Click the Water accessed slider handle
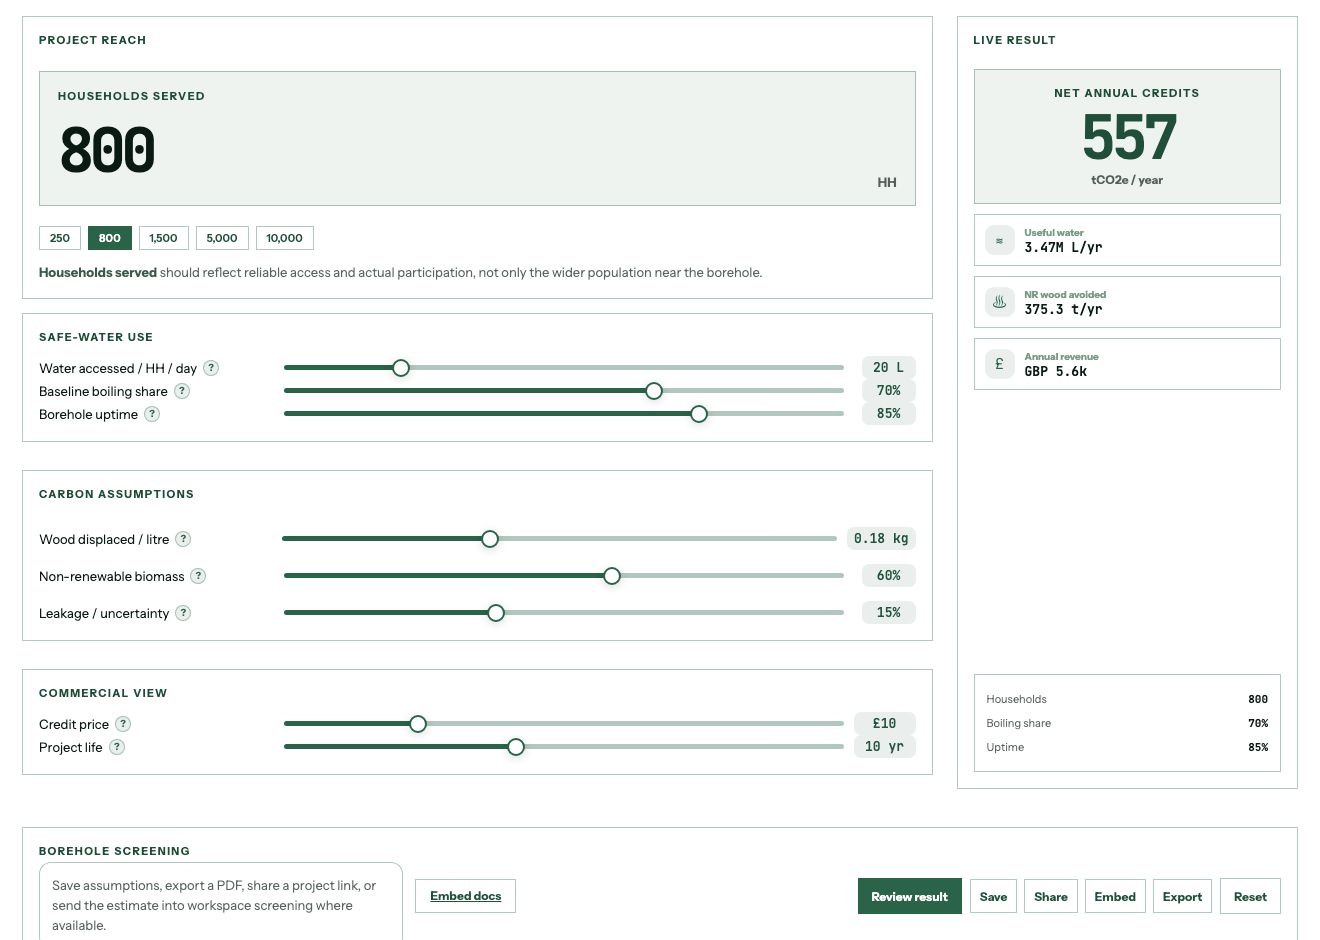This screenshot has height=940, width=1320. 401,368
